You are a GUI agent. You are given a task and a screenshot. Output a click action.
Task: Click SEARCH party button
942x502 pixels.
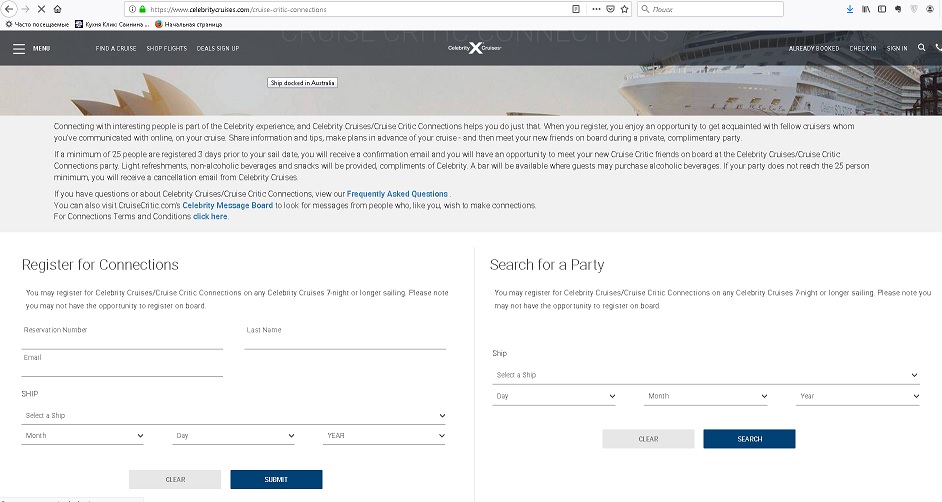pyautogui.click(x=750, y=439)
